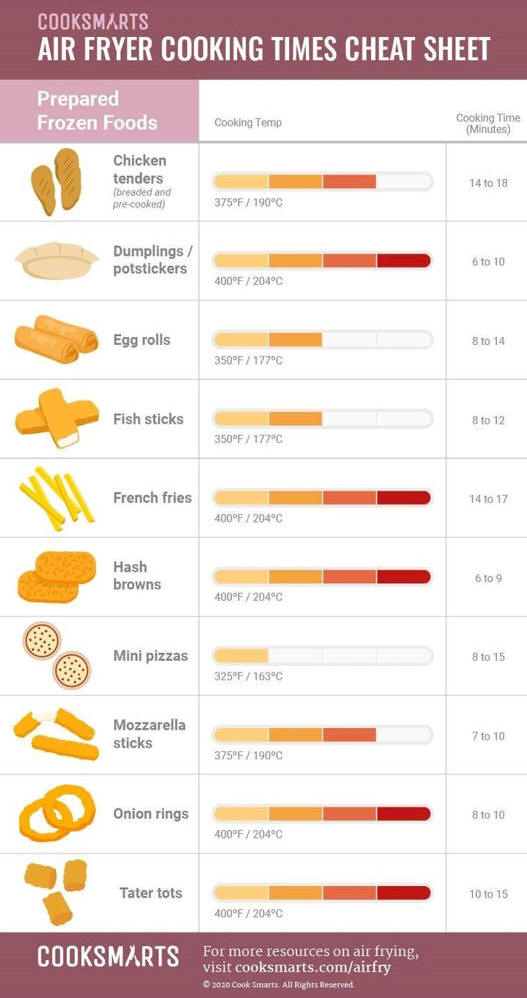This screenshot has height=998, width=527.
Task: Click the mini pizzas illustration
Action: pos(57,656)
